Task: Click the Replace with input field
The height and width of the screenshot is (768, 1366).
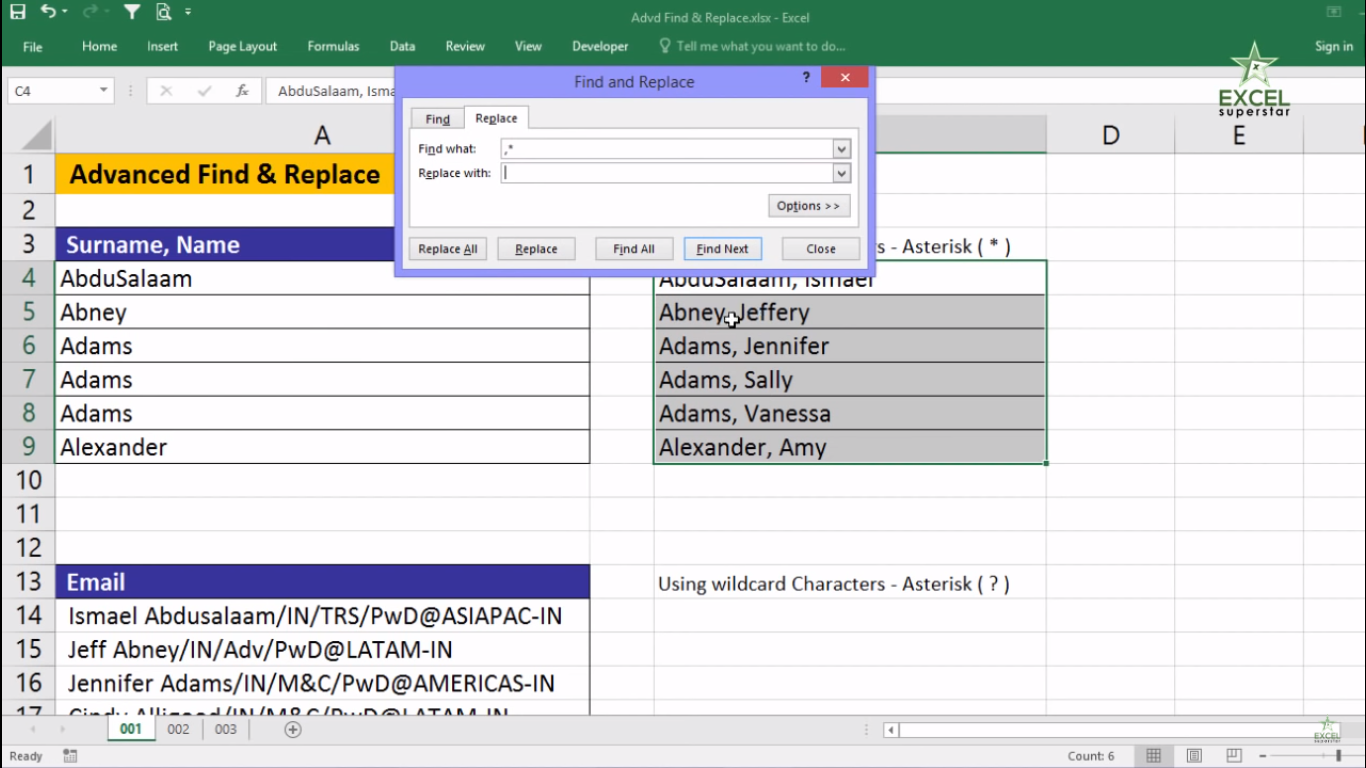Action: [x=667, y=173]
